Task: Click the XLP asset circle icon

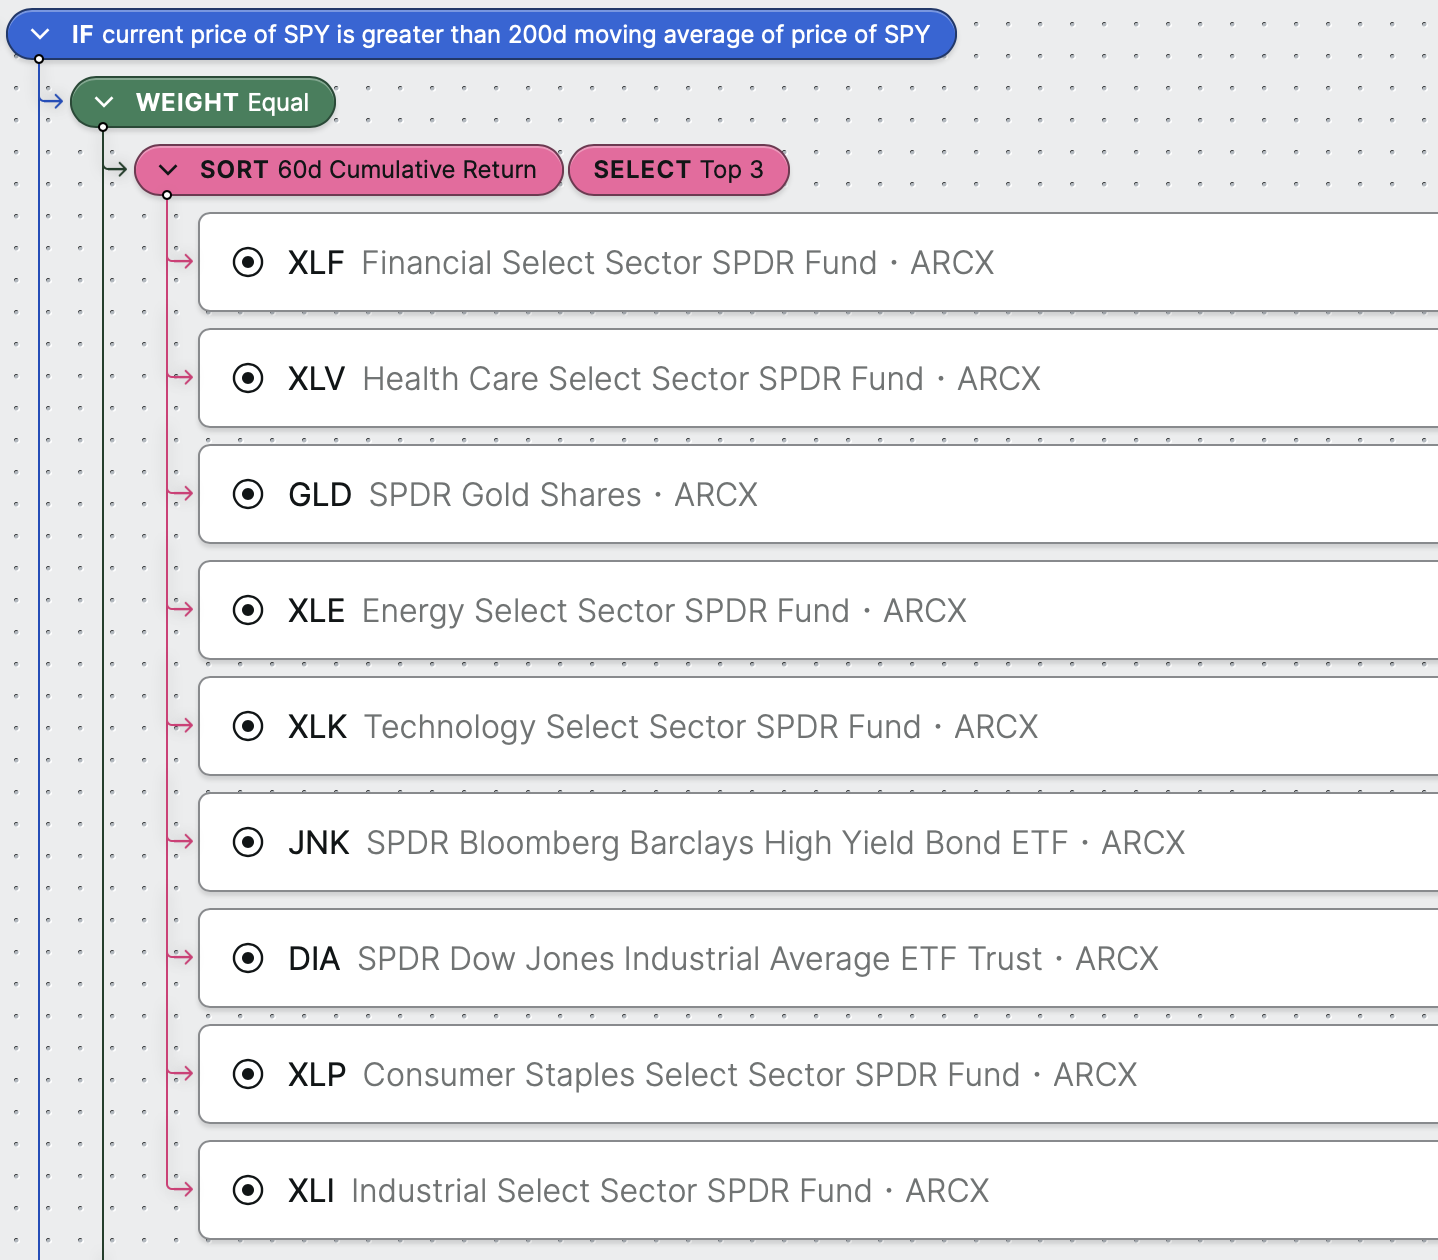Action: click(x=248, y=1075)
